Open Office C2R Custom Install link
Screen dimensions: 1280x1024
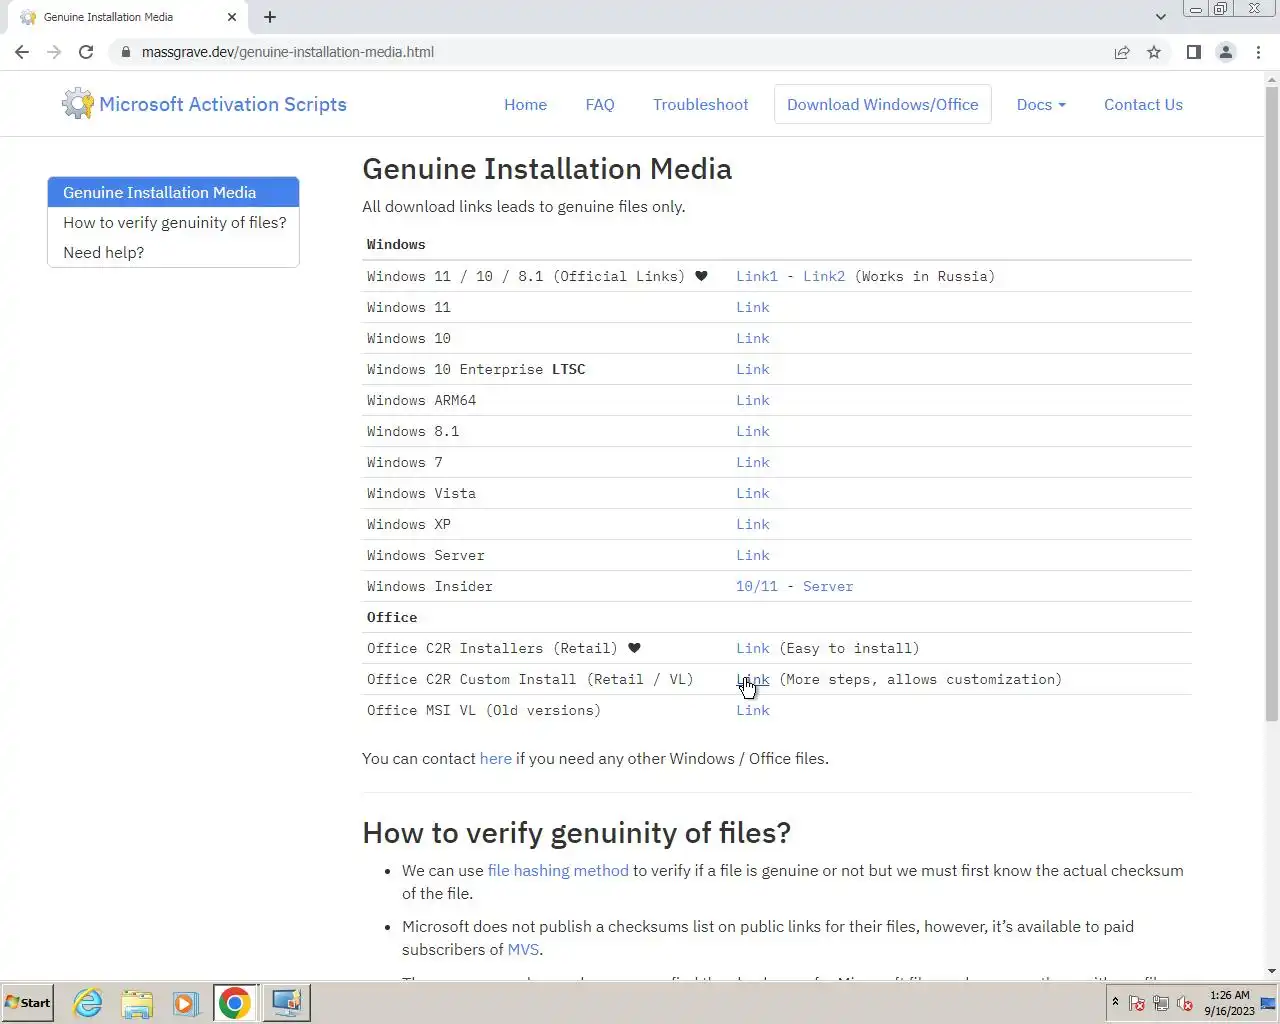[x=753, y=679]
